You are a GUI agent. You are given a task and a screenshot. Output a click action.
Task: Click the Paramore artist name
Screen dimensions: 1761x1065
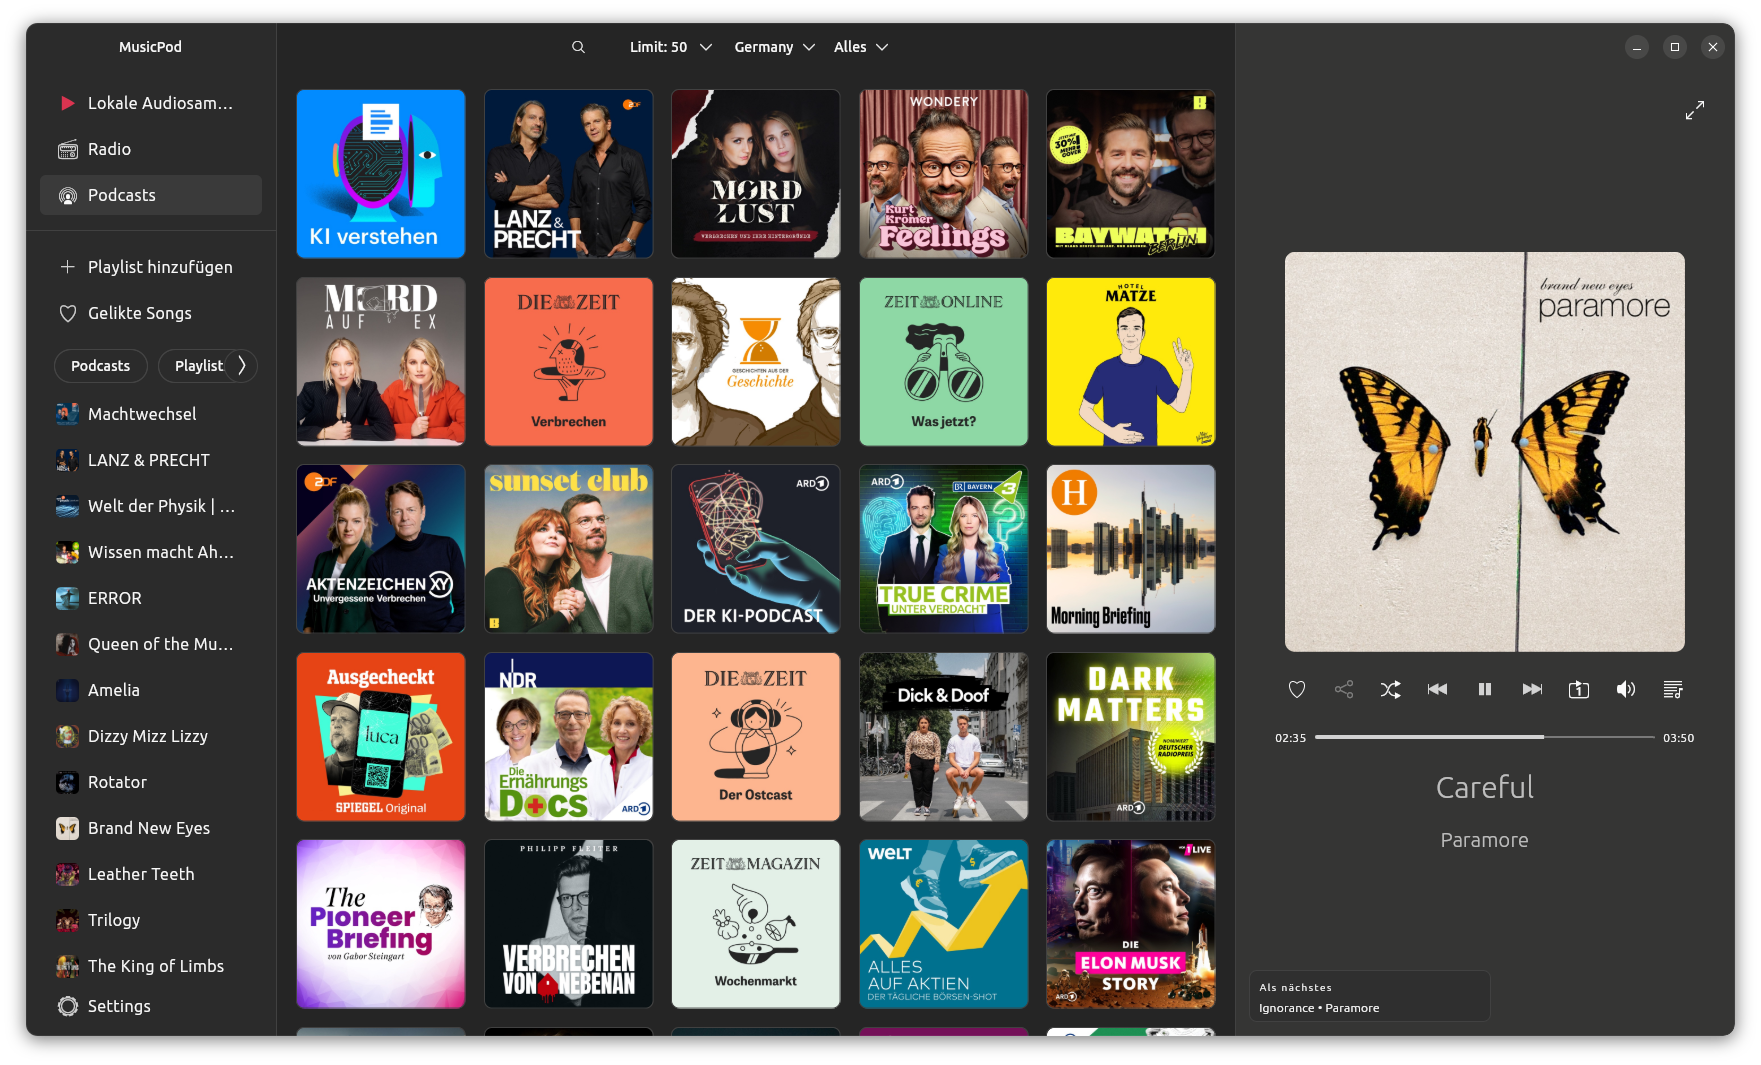tap(1485, 840)
